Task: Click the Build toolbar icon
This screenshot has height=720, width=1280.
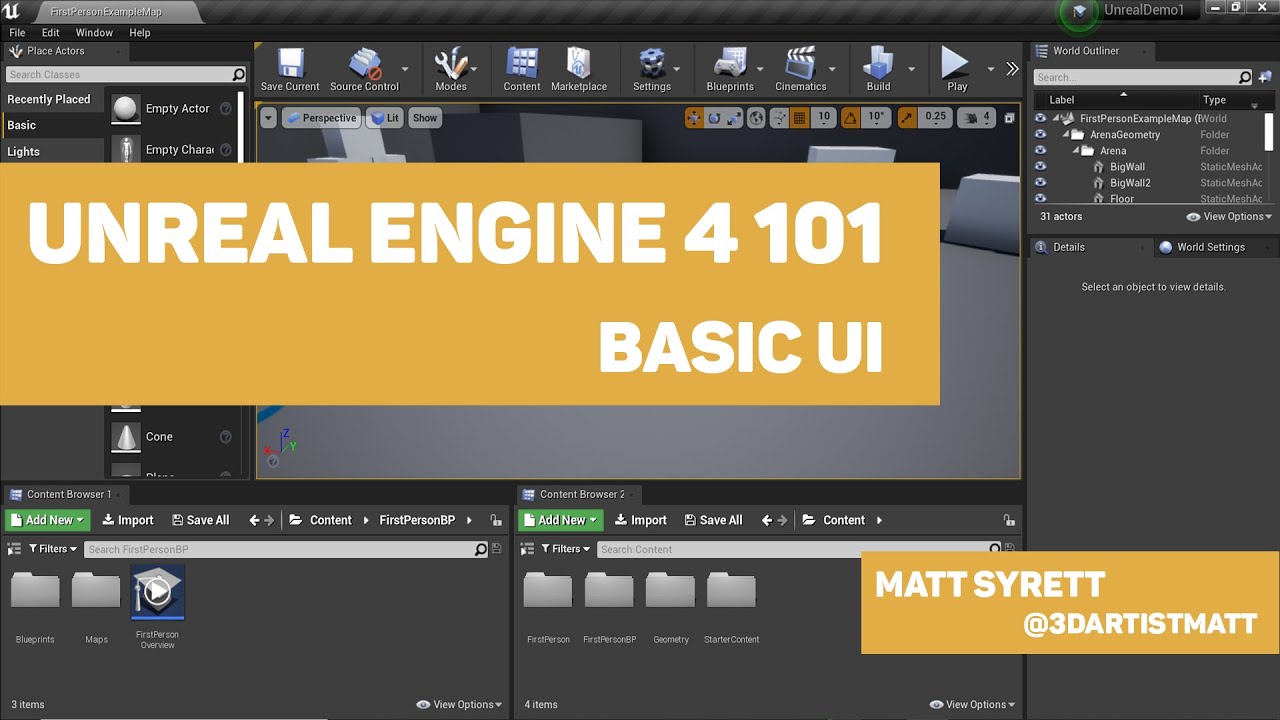Action: coord(878,70)
